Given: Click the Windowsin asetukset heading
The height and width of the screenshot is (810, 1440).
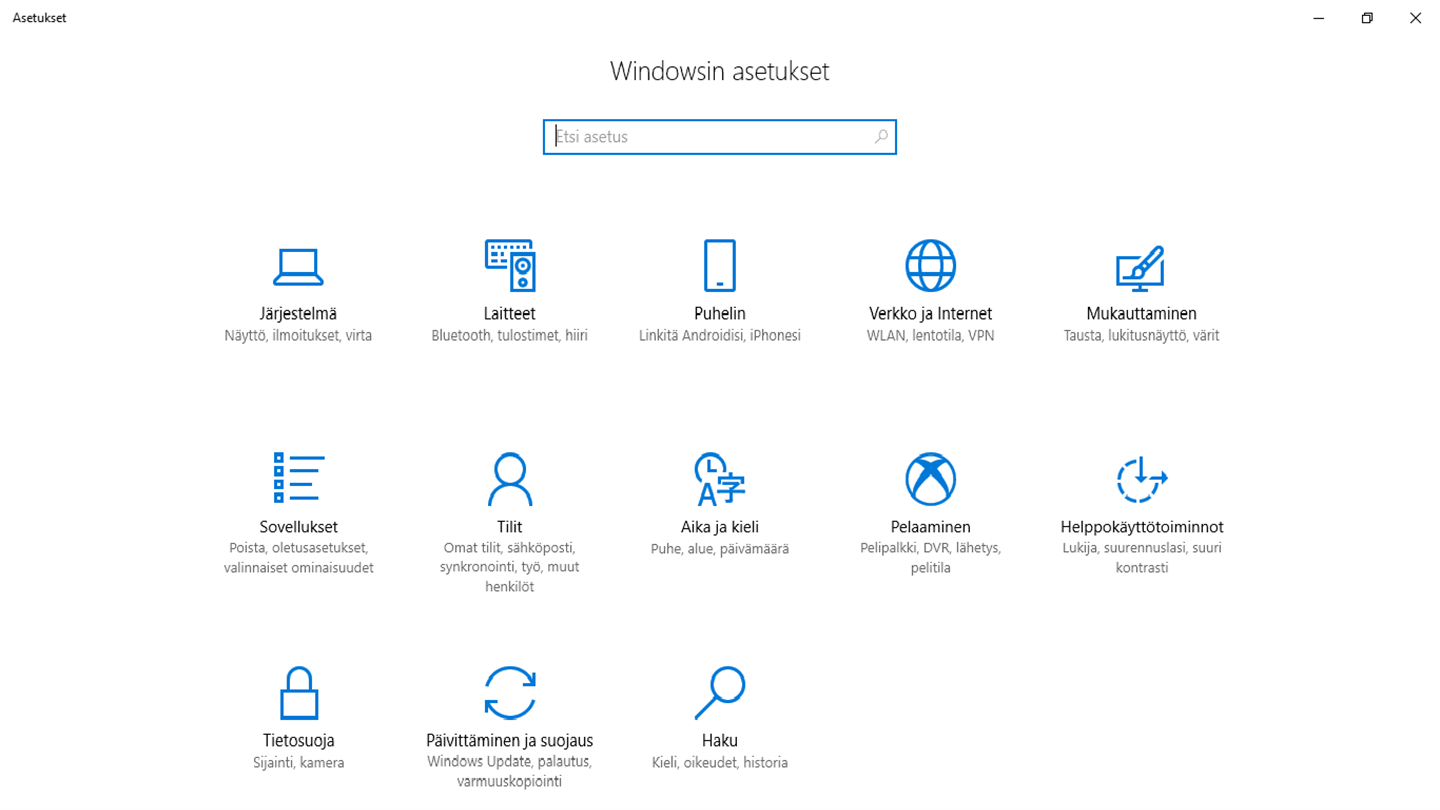Looking at the screenshot, I should 720,71.
